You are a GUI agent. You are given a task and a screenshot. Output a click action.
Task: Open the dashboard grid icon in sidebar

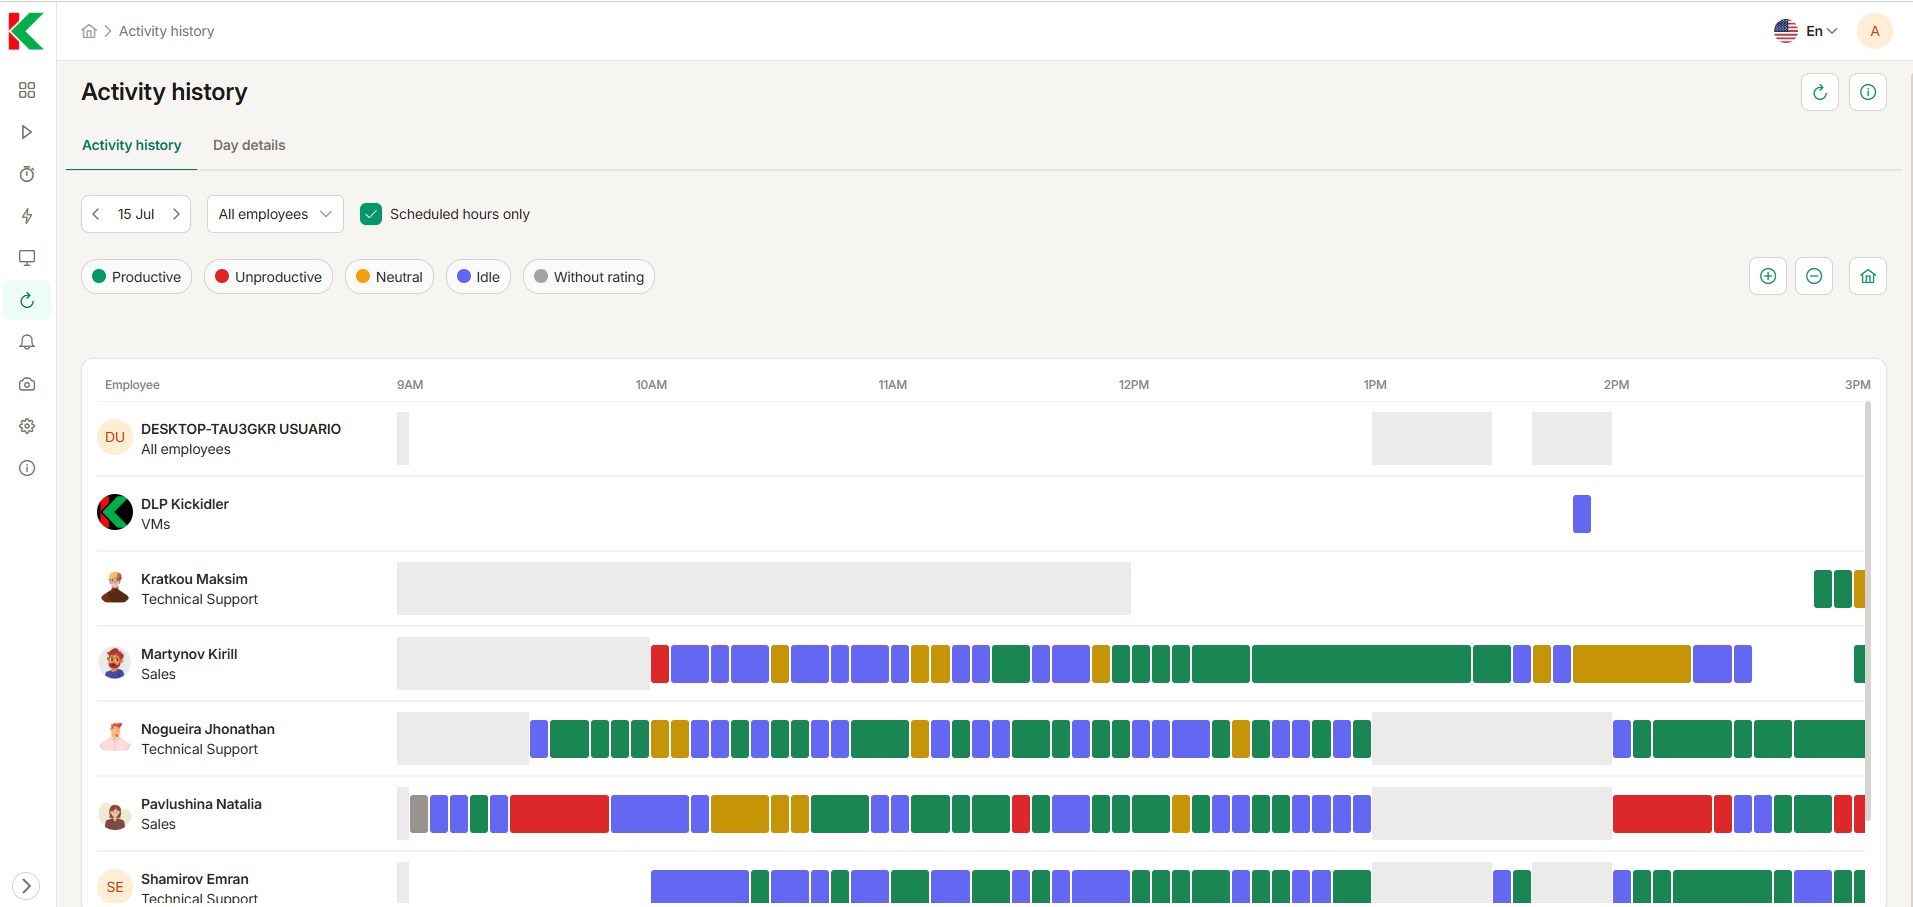pos(27,90)
